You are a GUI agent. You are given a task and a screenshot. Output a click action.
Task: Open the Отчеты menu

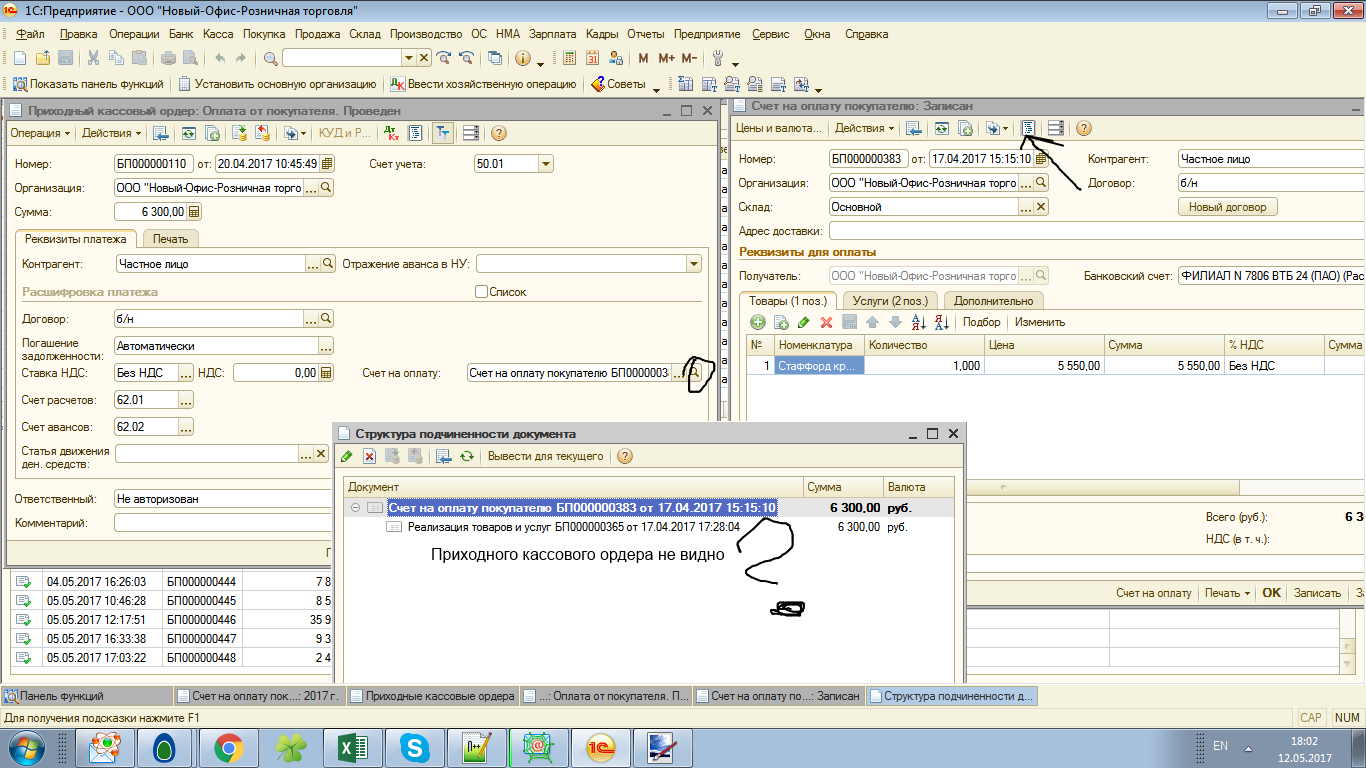[645, 34]
